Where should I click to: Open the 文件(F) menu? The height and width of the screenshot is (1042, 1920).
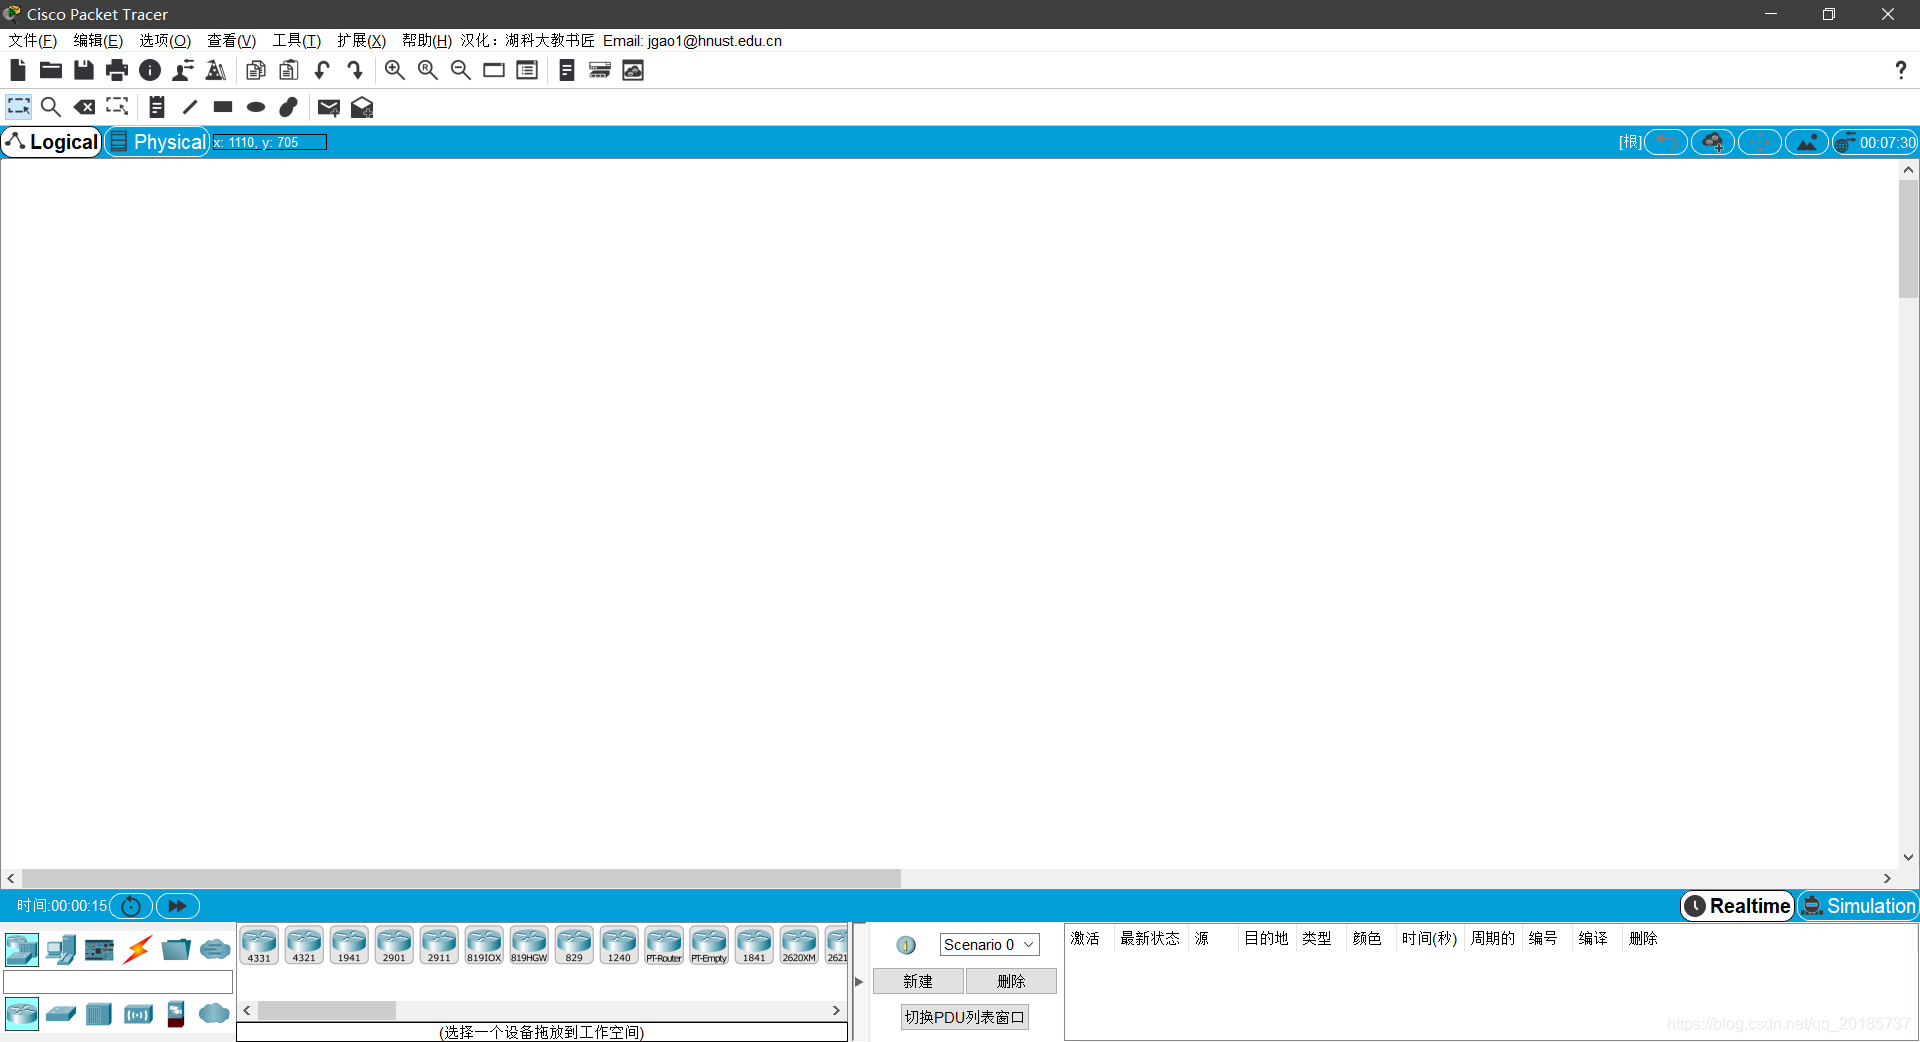(33, 41)
